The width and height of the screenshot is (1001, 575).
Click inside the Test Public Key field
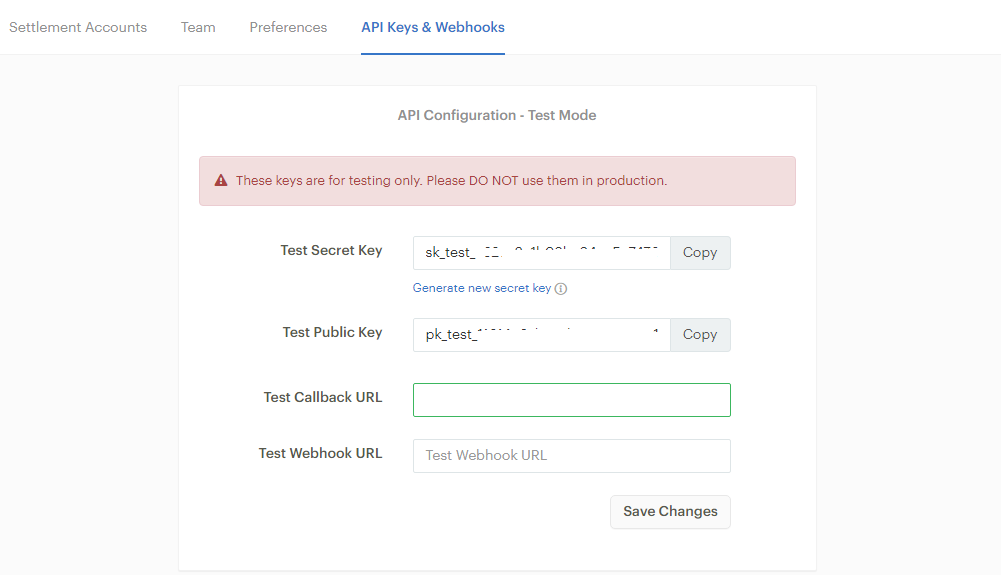pos(541,335)
